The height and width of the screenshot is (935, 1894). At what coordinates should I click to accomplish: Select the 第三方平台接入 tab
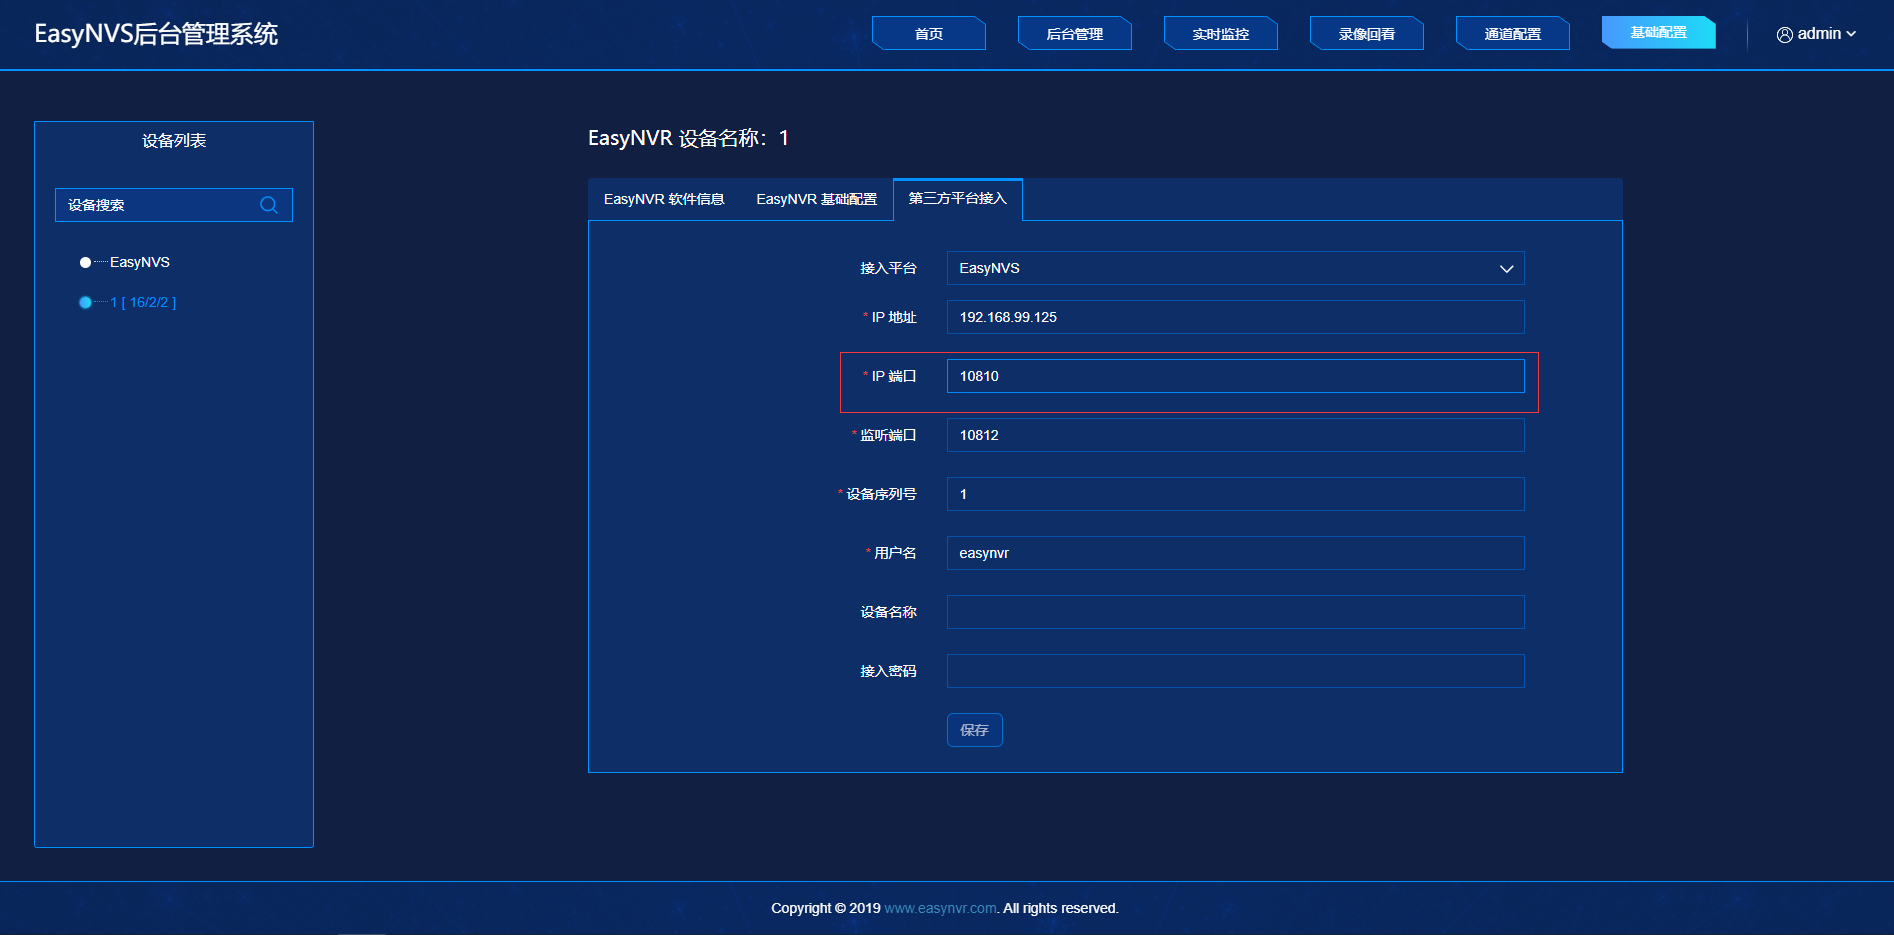[958, 199]
